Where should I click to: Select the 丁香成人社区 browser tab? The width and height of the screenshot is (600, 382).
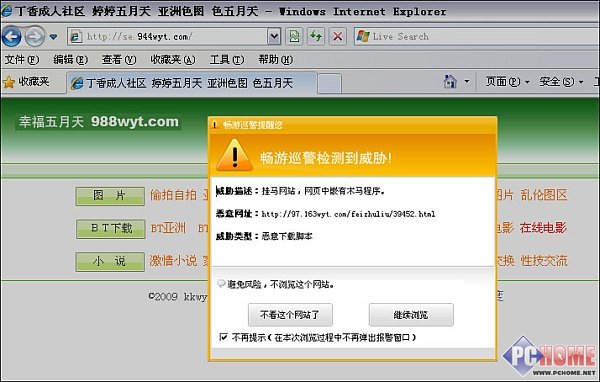pyautogui.click(x=192, y=83)
